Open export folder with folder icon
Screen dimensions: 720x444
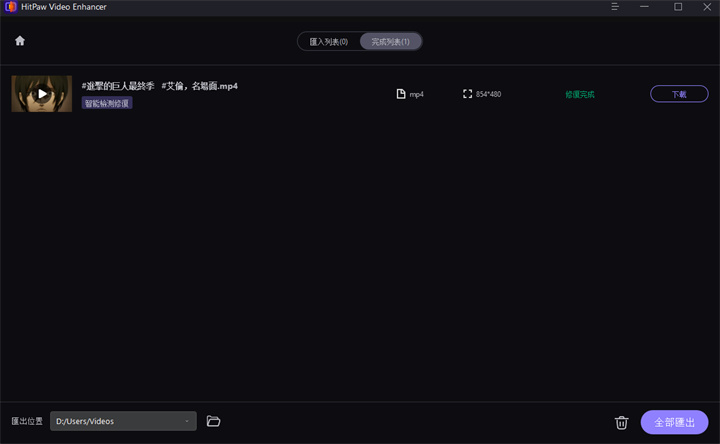(x=214, y=421)
